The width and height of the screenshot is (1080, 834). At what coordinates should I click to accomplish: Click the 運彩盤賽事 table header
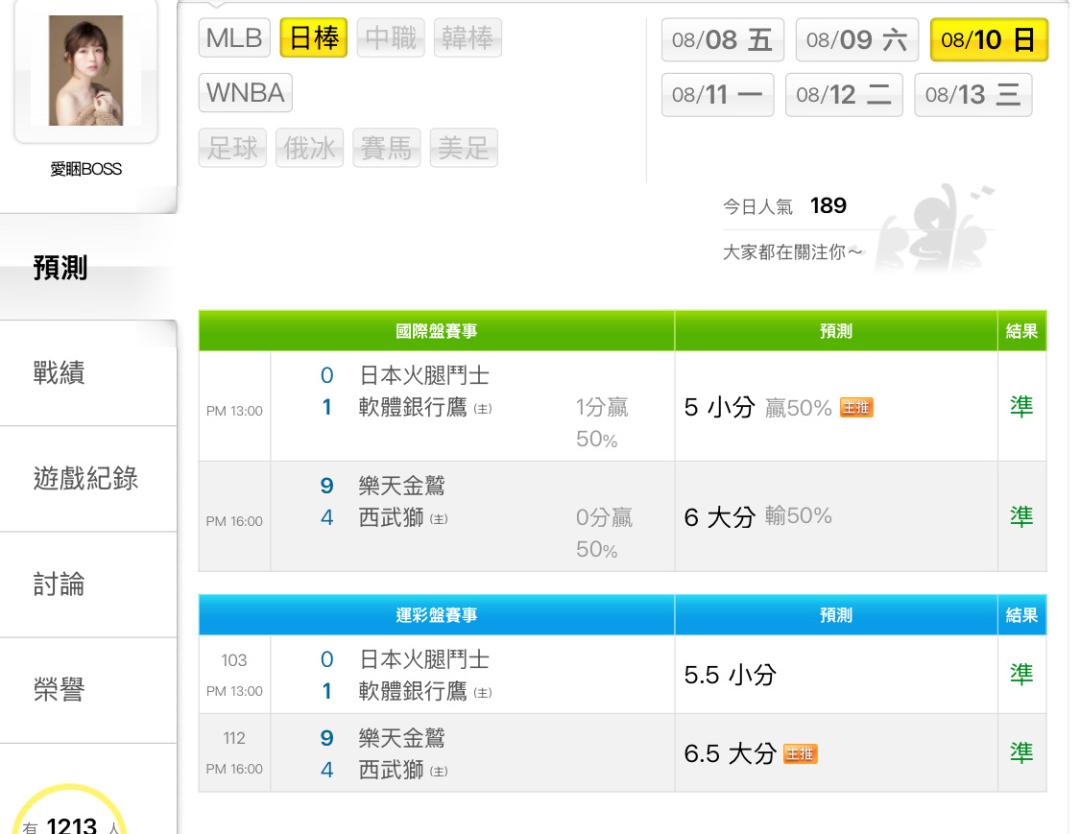(437, 615)
